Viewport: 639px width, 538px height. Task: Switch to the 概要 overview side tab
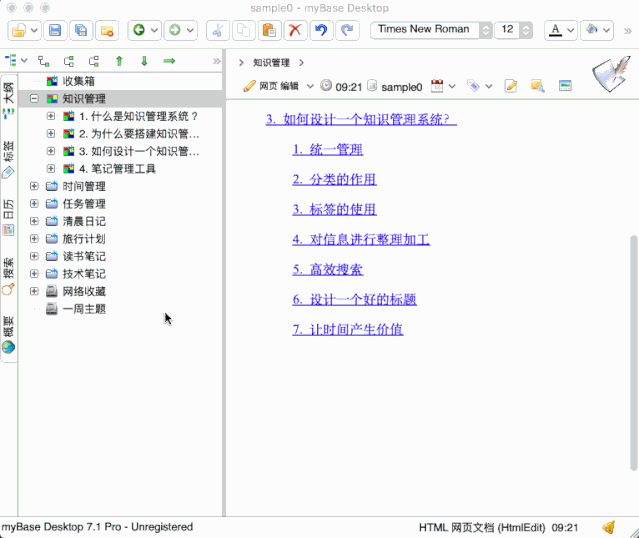pos(9,334)
